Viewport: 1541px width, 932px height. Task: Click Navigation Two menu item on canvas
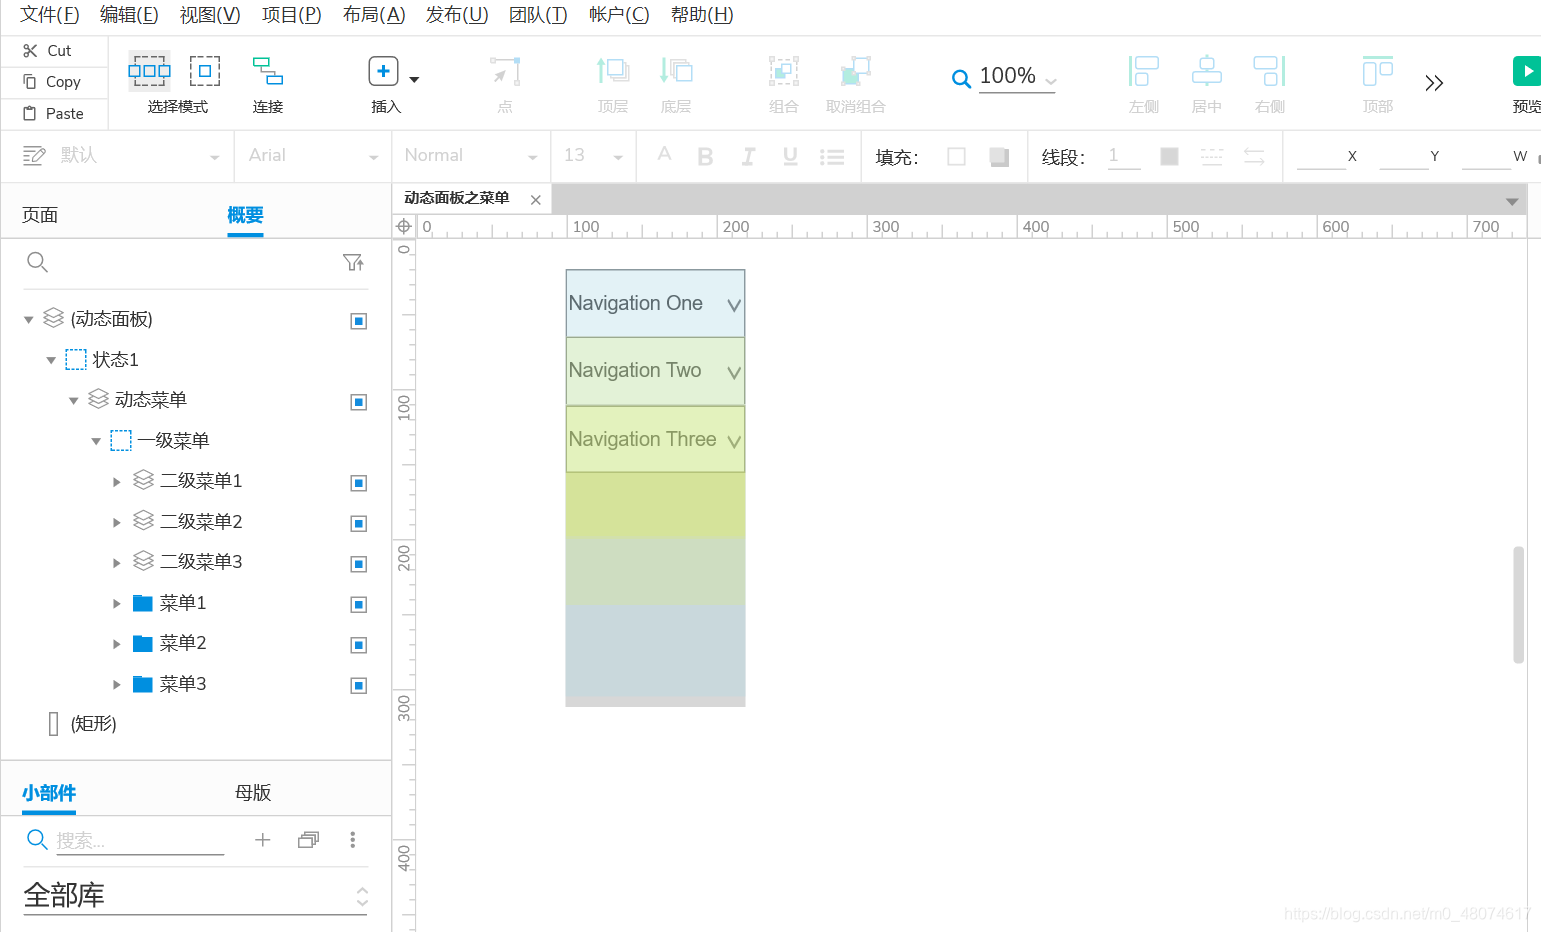(x=655, y=371)
